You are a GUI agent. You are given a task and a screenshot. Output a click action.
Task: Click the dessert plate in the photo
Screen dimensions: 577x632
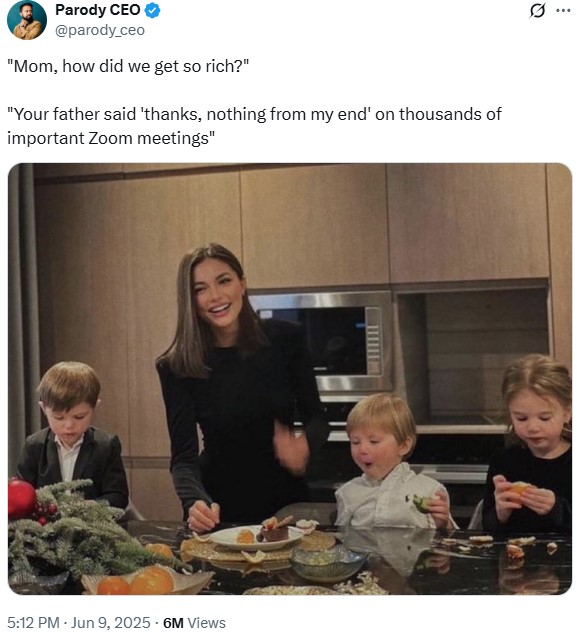click(255, 536)
